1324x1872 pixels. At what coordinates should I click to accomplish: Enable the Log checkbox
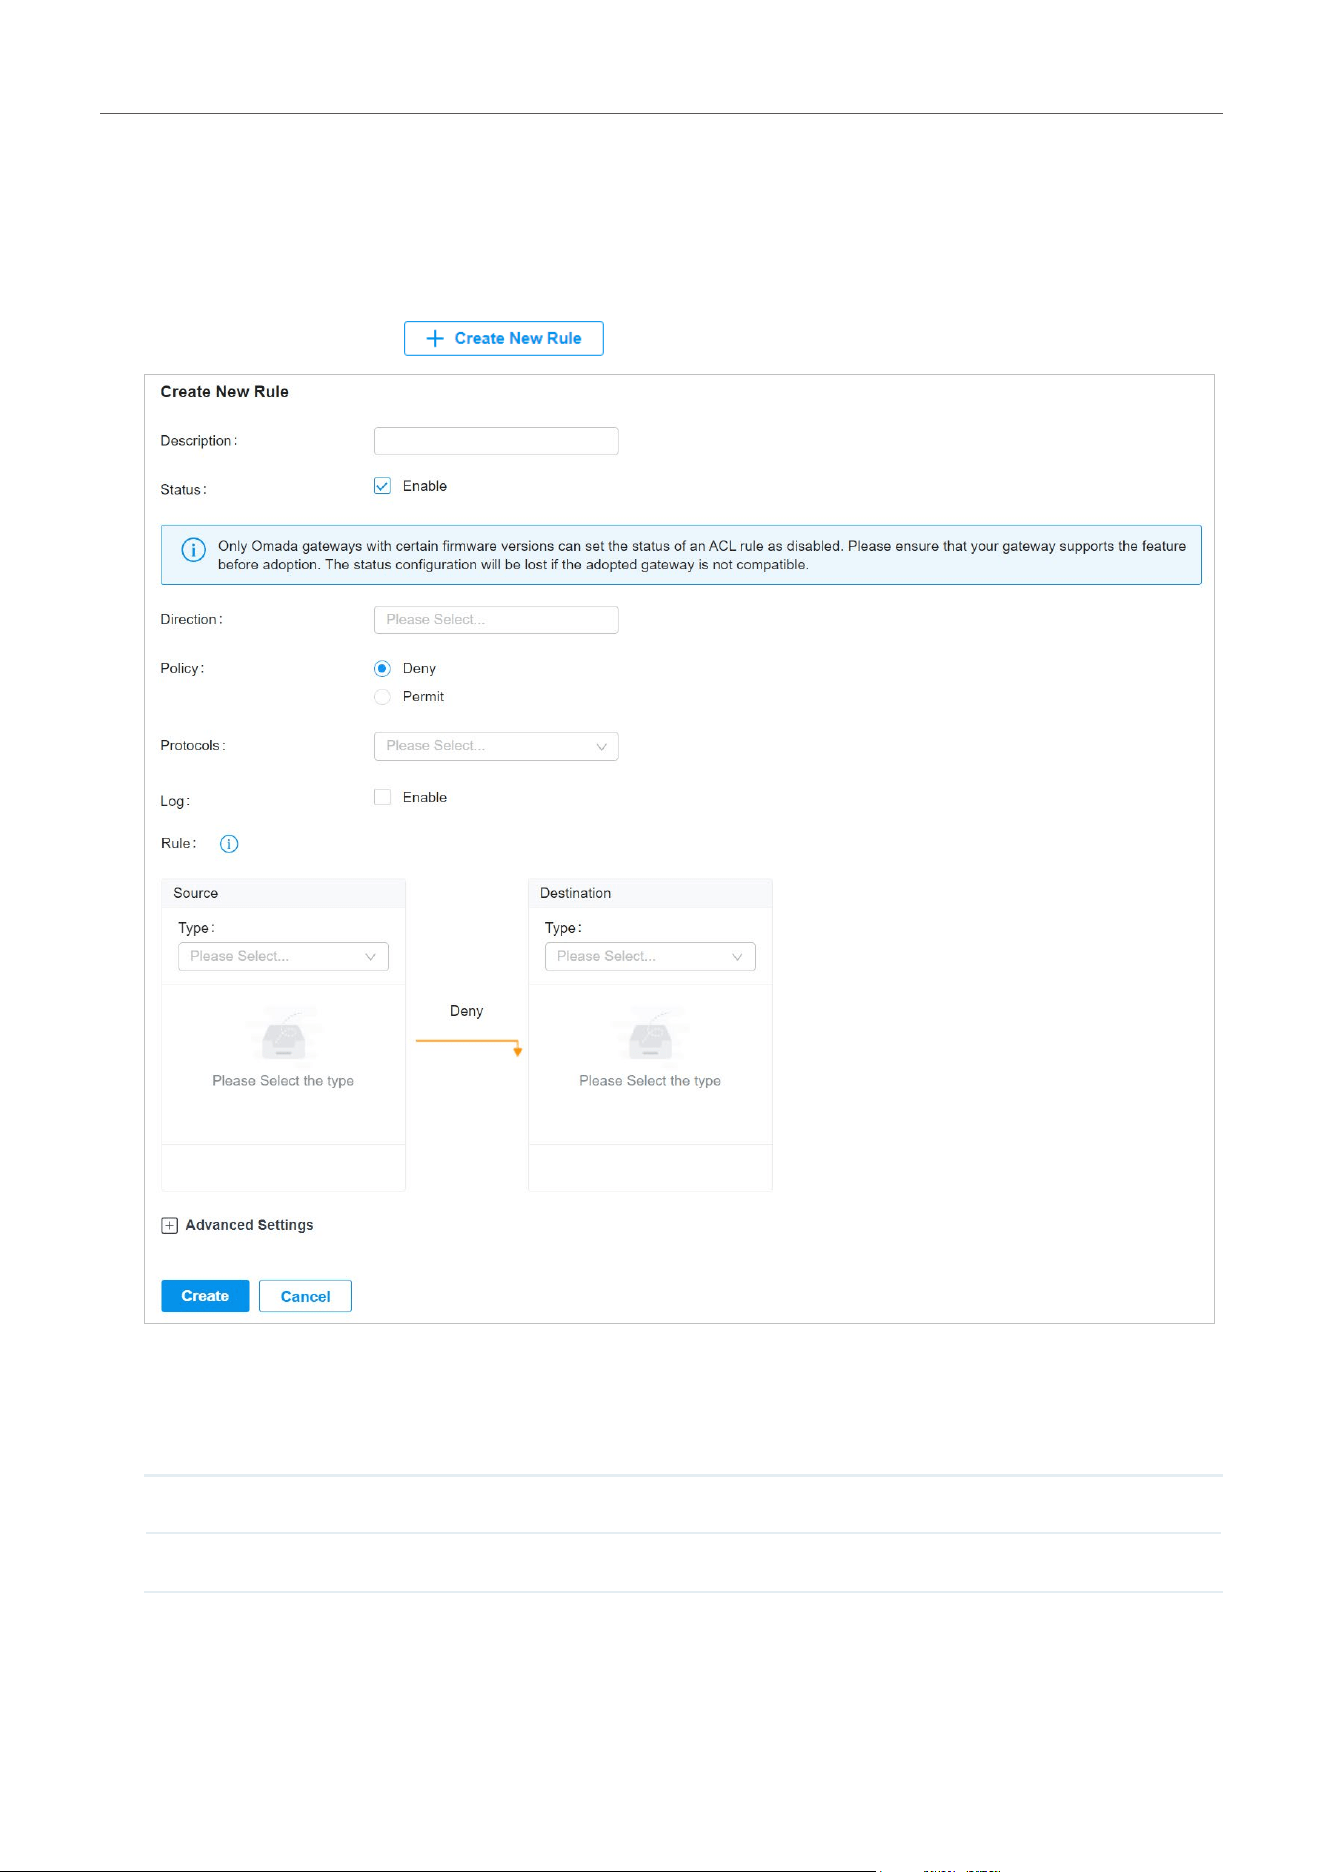pyautogui.click(x=382, y=797)
